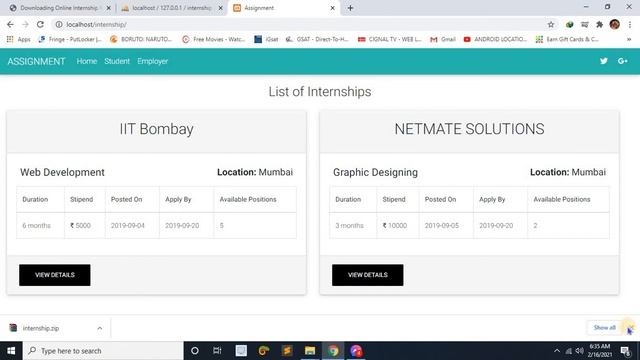The image size is (640, 360).
Task: Open a new tab with the plus button
Action: pyautogui.click(x=350, y=8)
